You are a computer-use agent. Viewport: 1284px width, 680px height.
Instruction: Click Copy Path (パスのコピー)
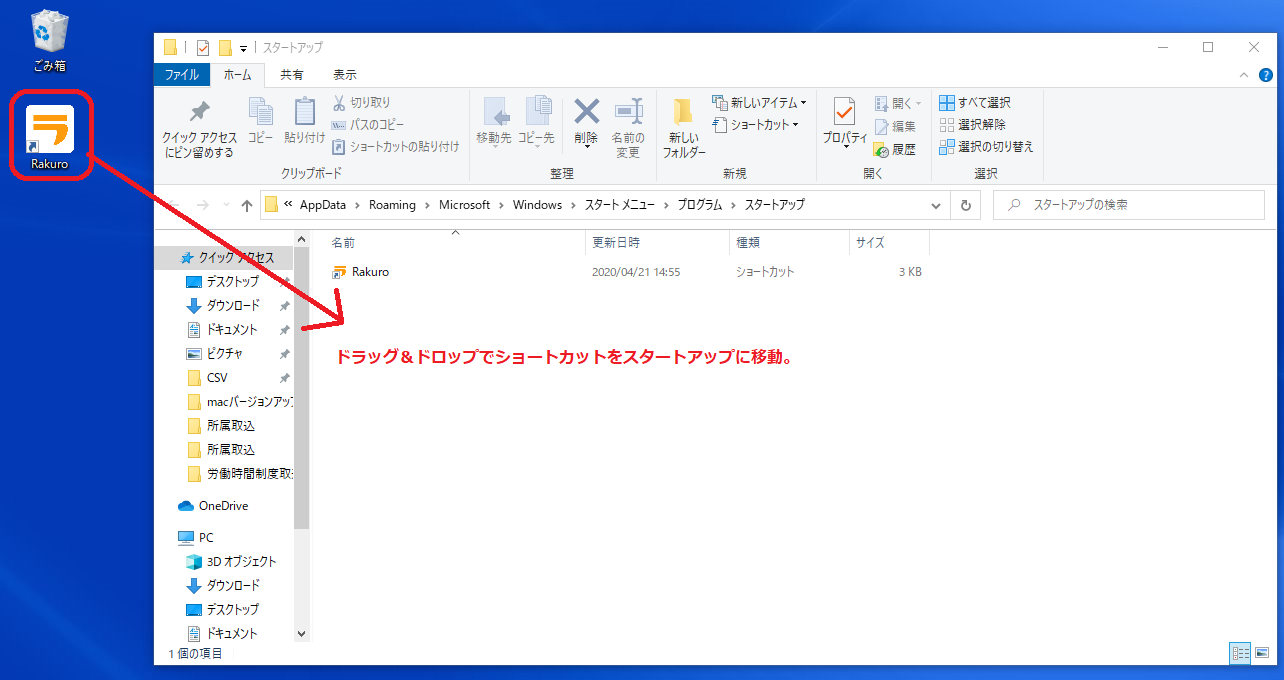(x=367, y=124)
